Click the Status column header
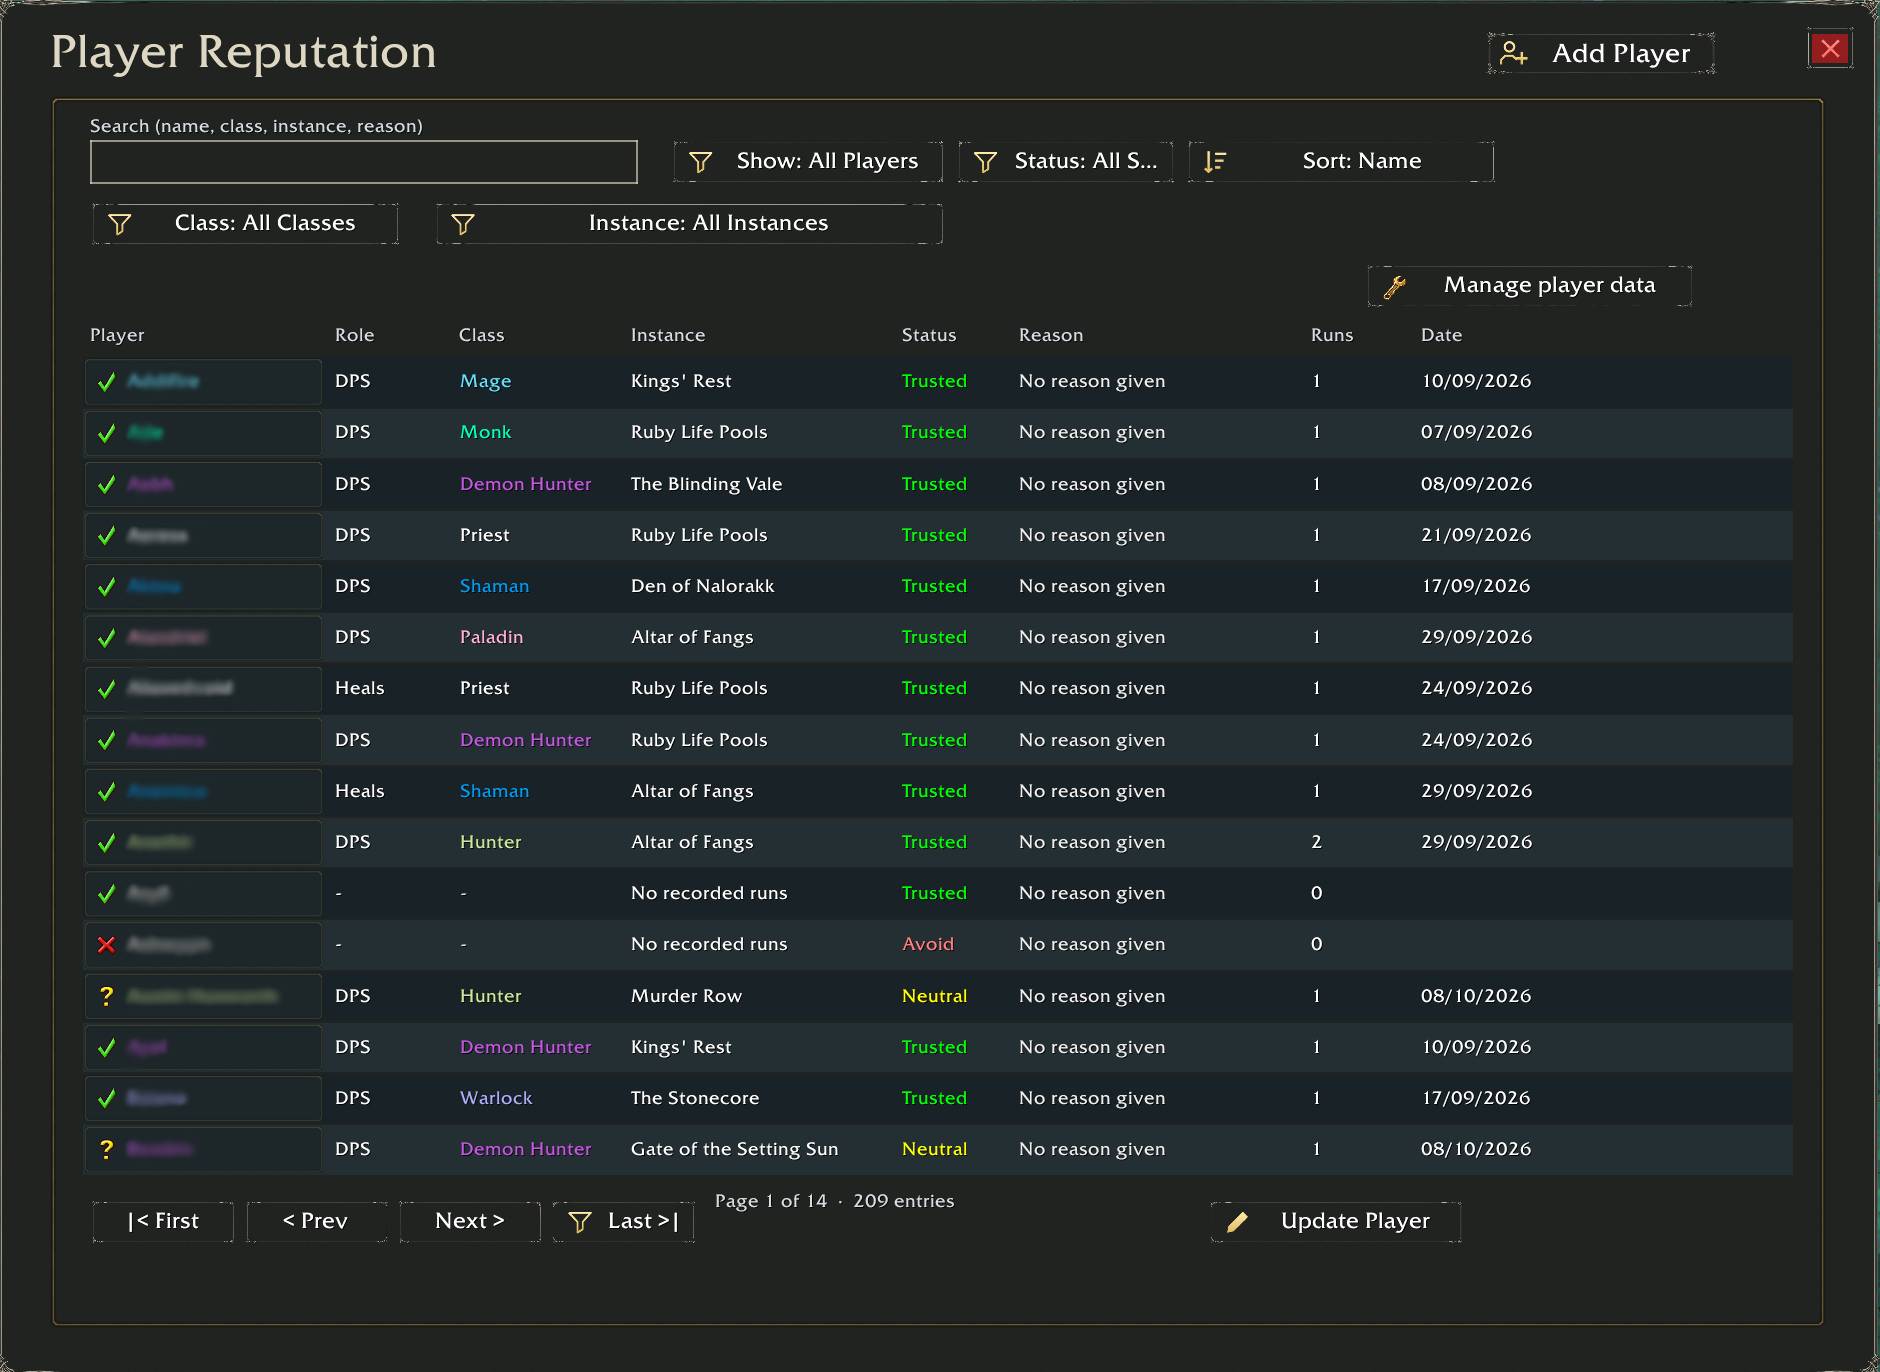The image size is (1880, 1372). (929, 335)
